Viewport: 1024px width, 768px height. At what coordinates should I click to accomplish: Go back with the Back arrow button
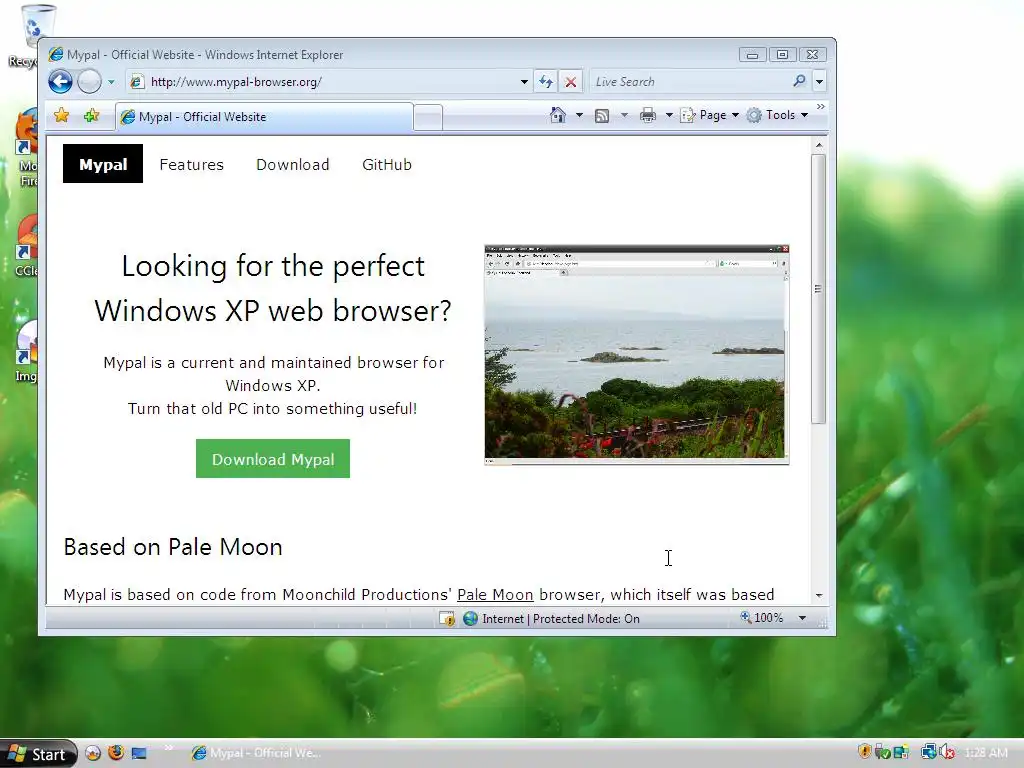60,82
